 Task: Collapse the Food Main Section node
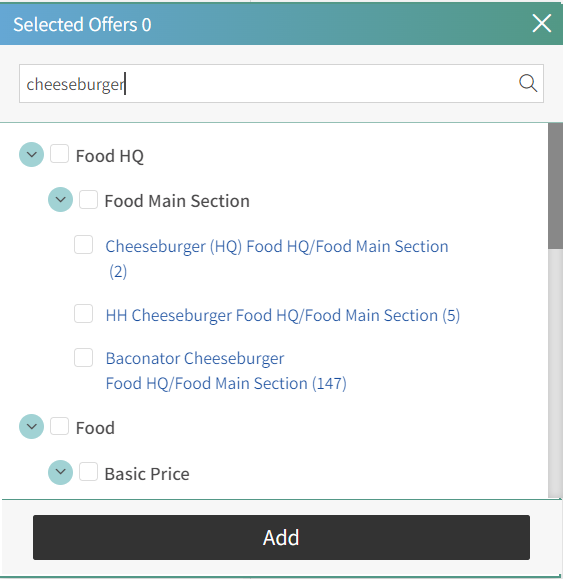(61, 199)
